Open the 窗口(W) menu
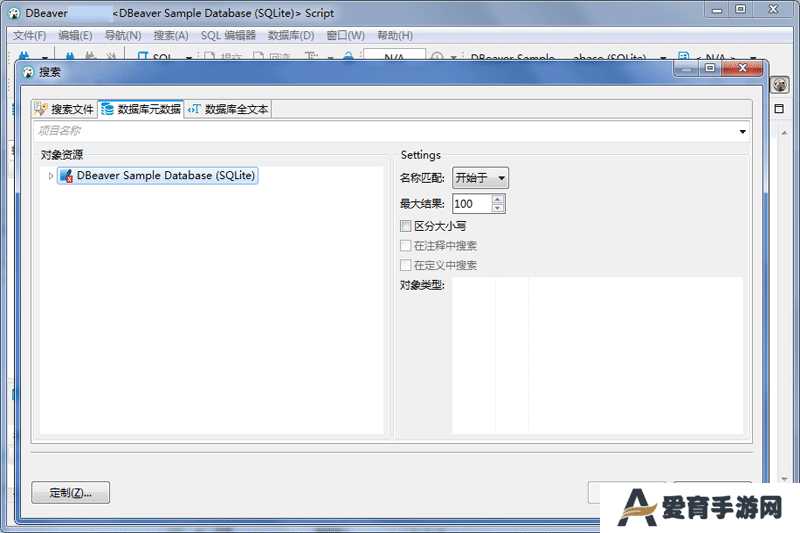The width and height of the screenshot is (800, 533). point(345,35)
